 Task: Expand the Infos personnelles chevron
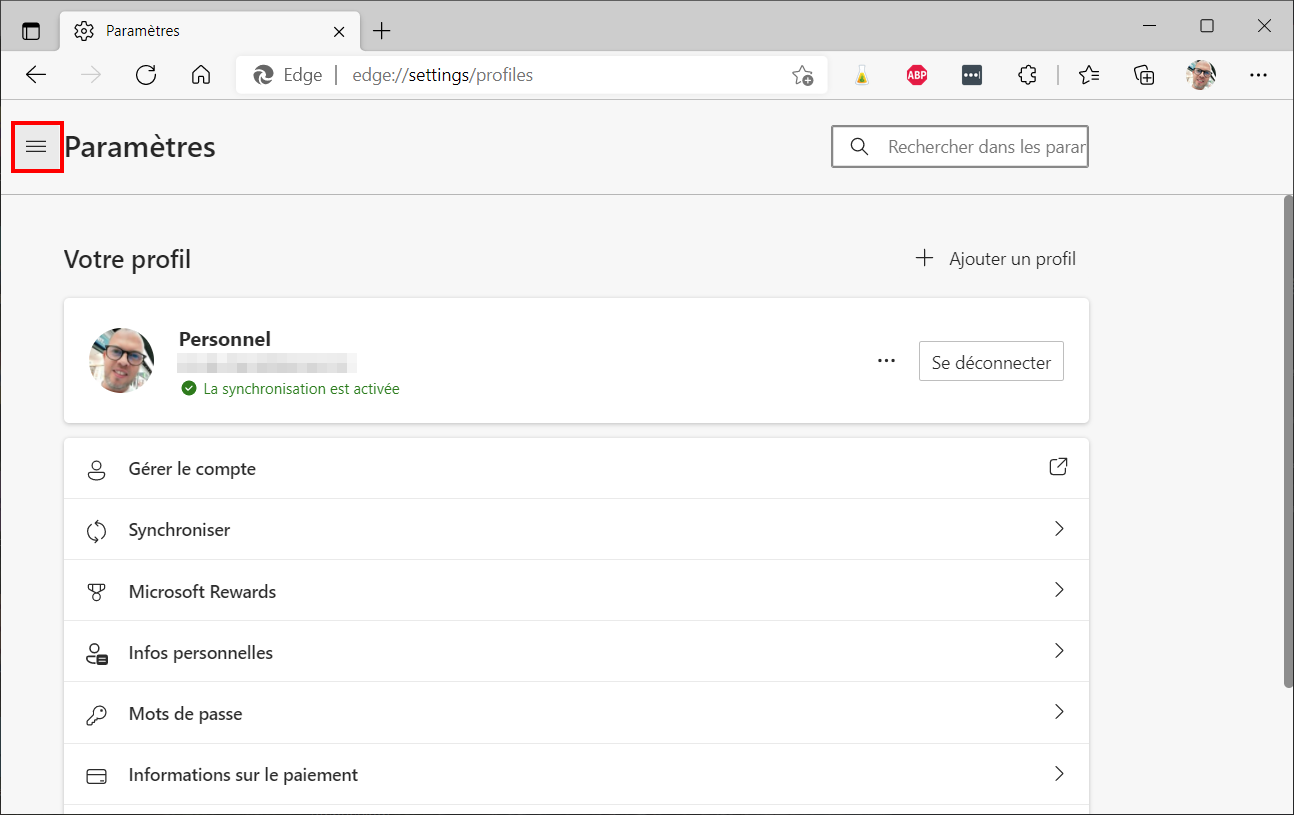point(1059,651)
